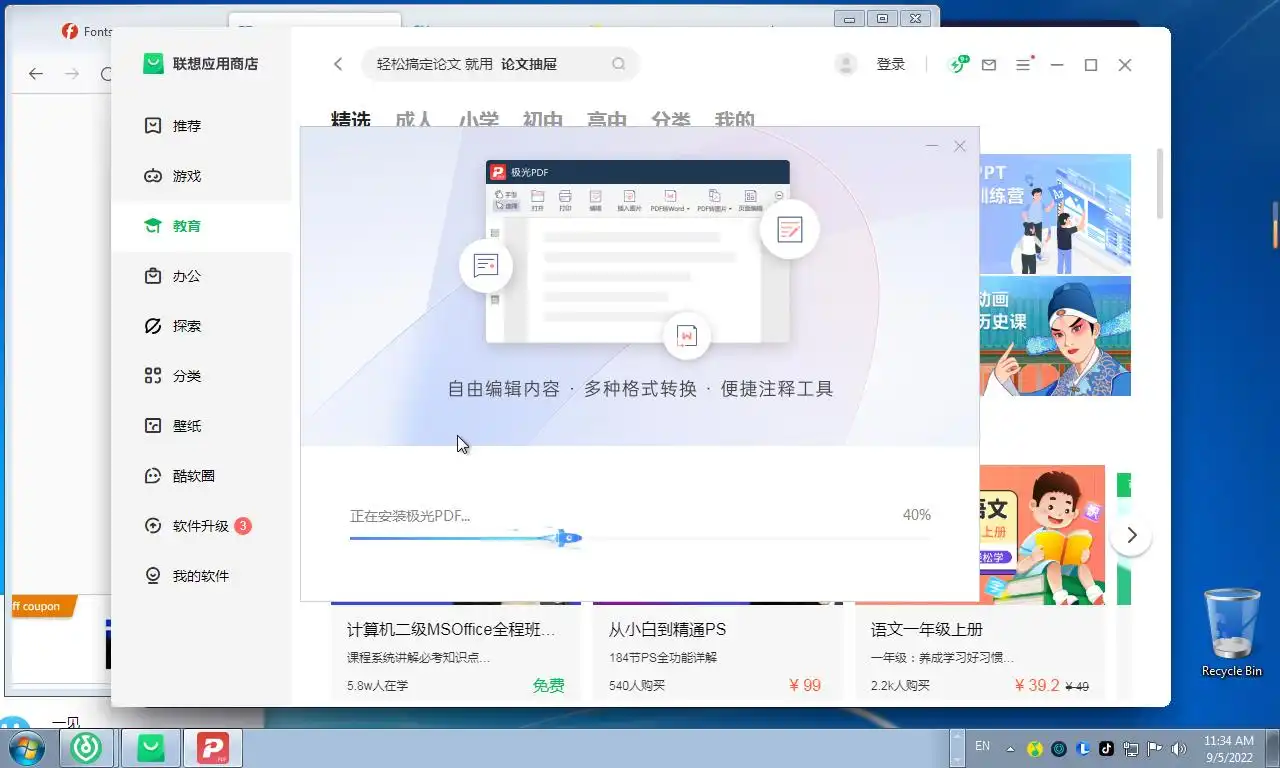Viewport: 1280px width, 768px height.
Task: Switch to the 极光PDF taskbar button
Action: (212, 748)
